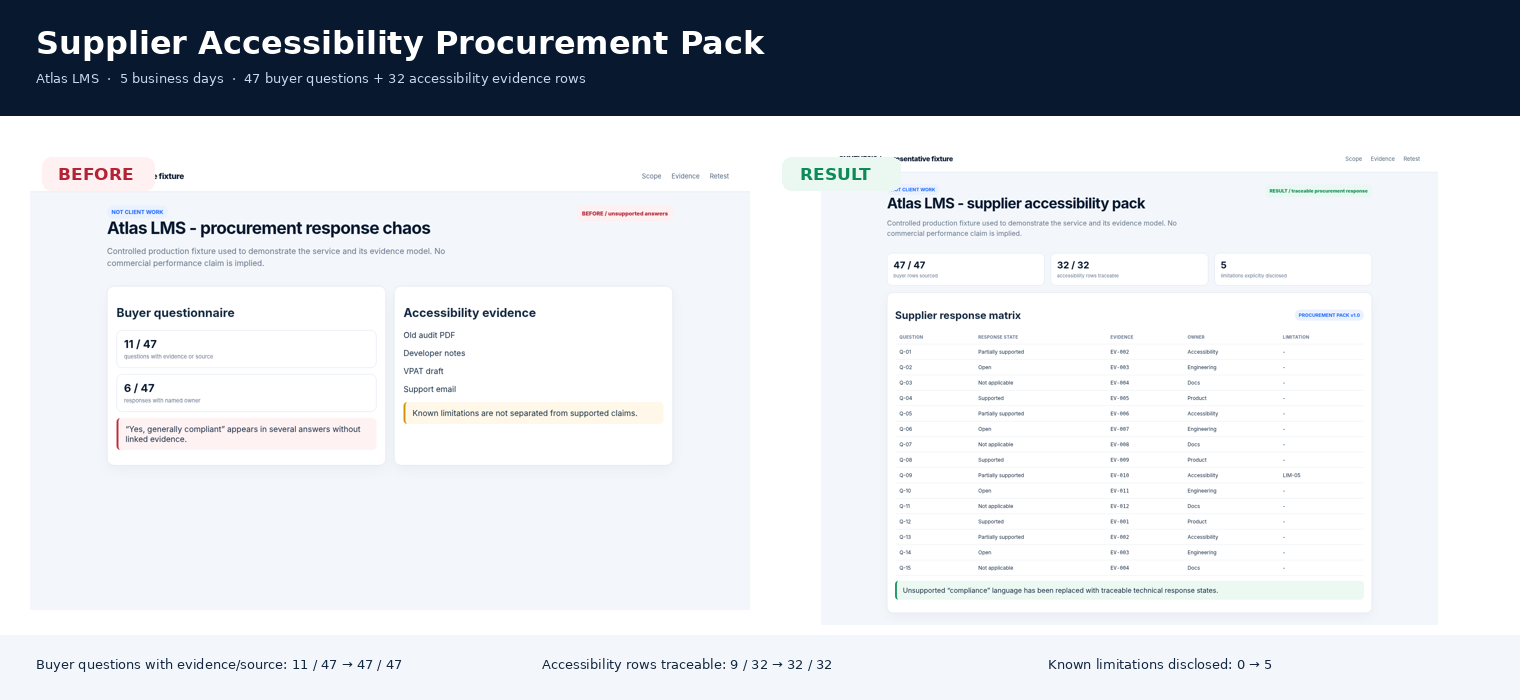Screen dimensions: 1520x700
Task: Select 'Not applicable' in row Q-03
Action: click(x=995, y=383)
